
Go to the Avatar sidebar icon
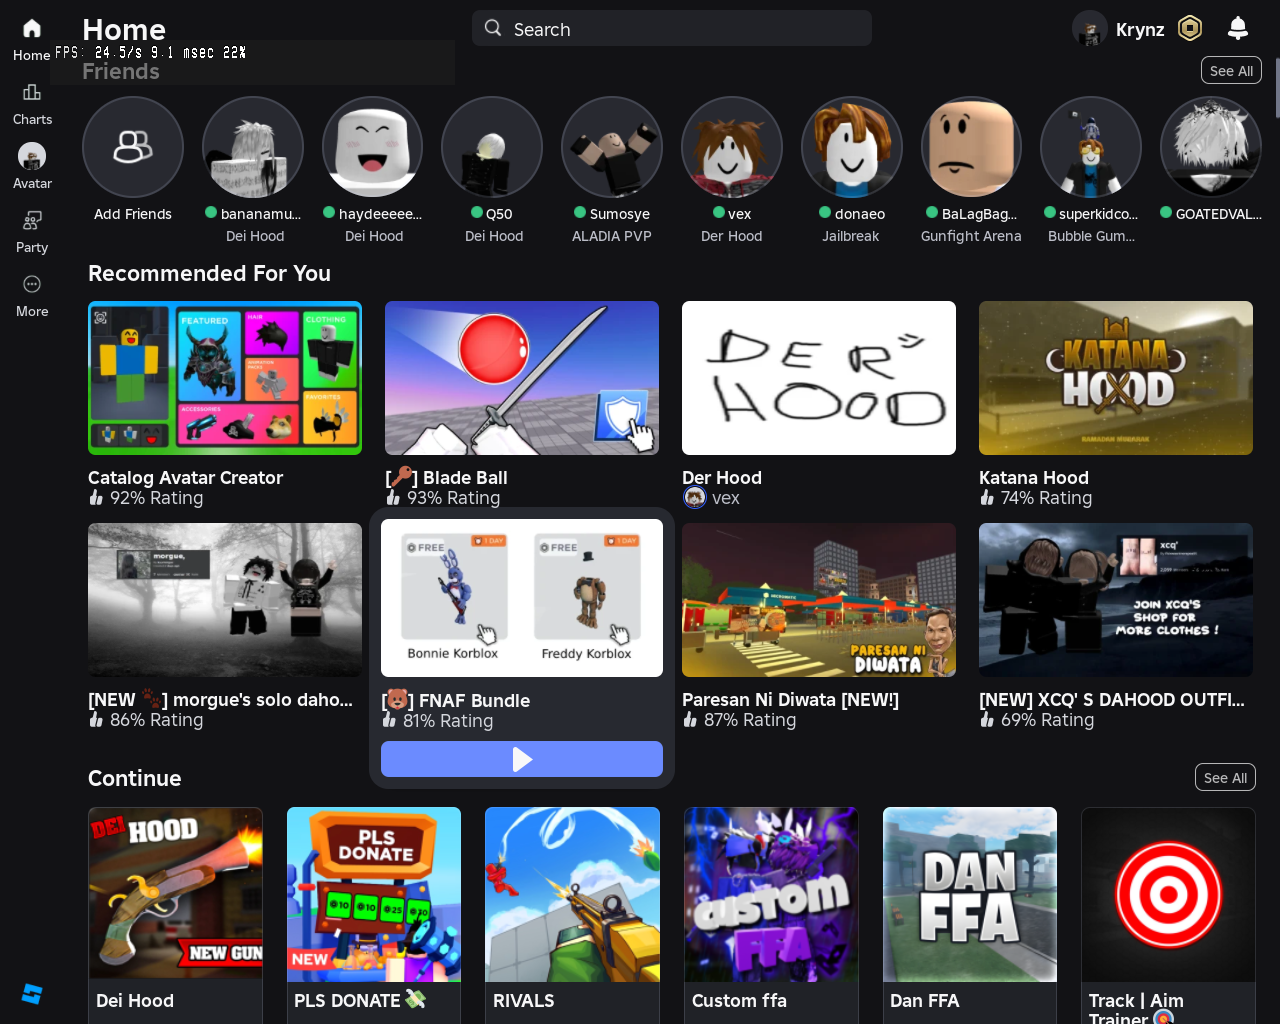pos(32,156)
